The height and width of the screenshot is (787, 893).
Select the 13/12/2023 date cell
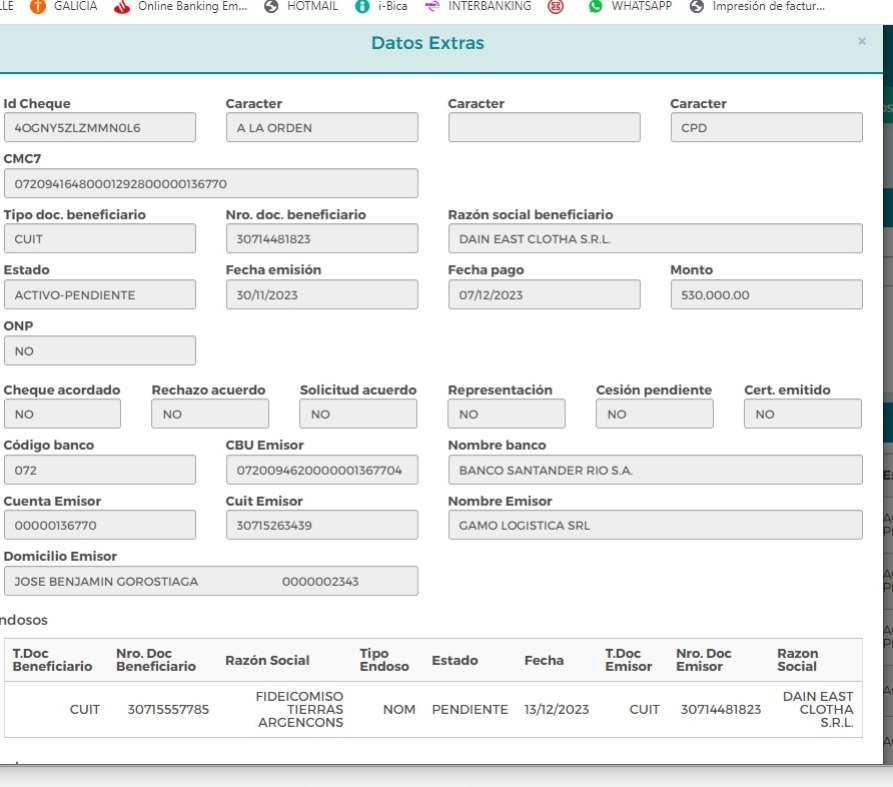tap(556, 710)
